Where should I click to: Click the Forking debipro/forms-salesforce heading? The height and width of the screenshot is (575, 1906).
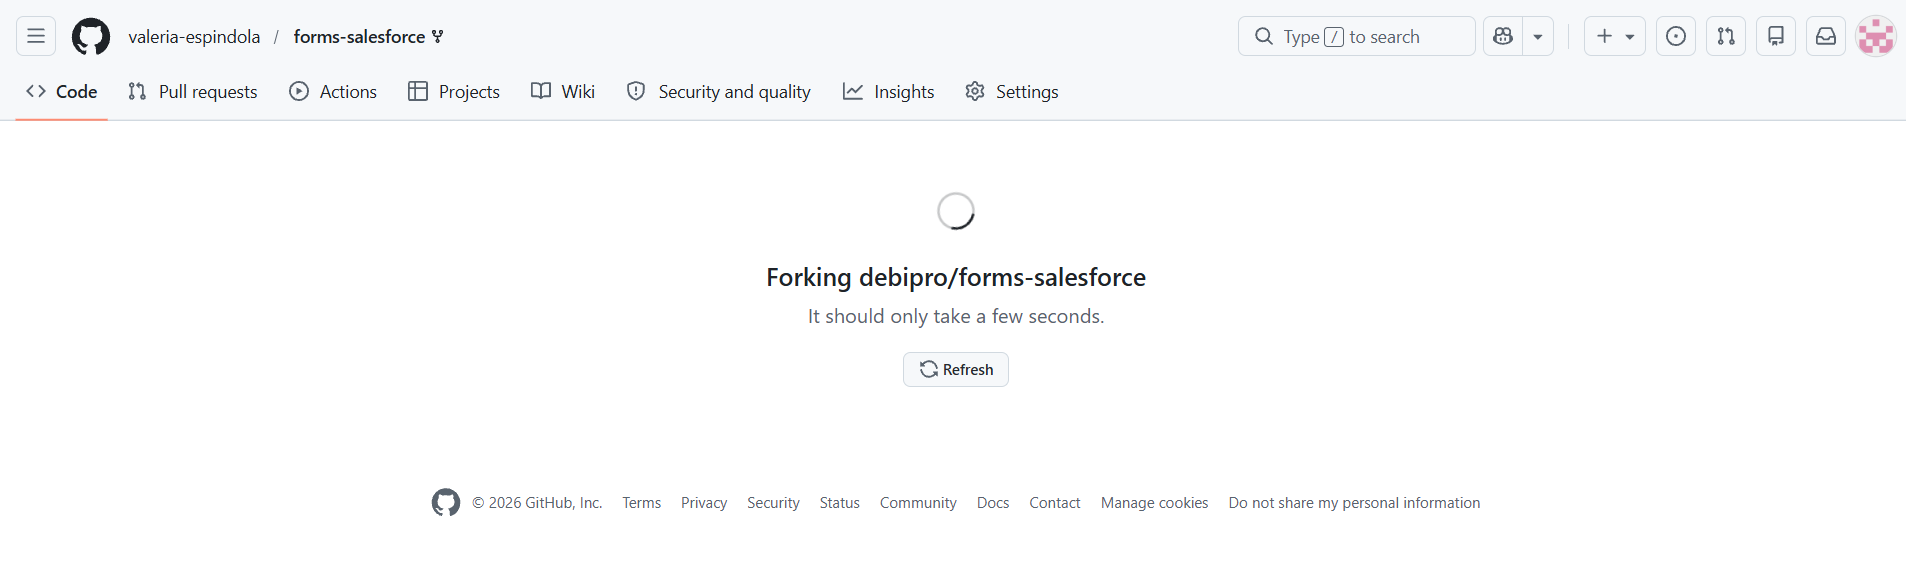956,277
